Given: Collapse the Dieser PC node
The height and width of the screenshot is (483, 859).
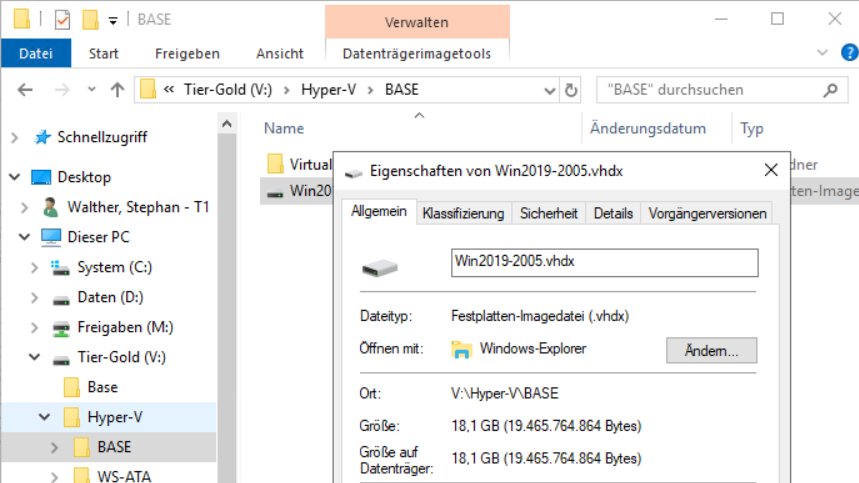Looking at the screenshot, I should click(x=25, y=237).
